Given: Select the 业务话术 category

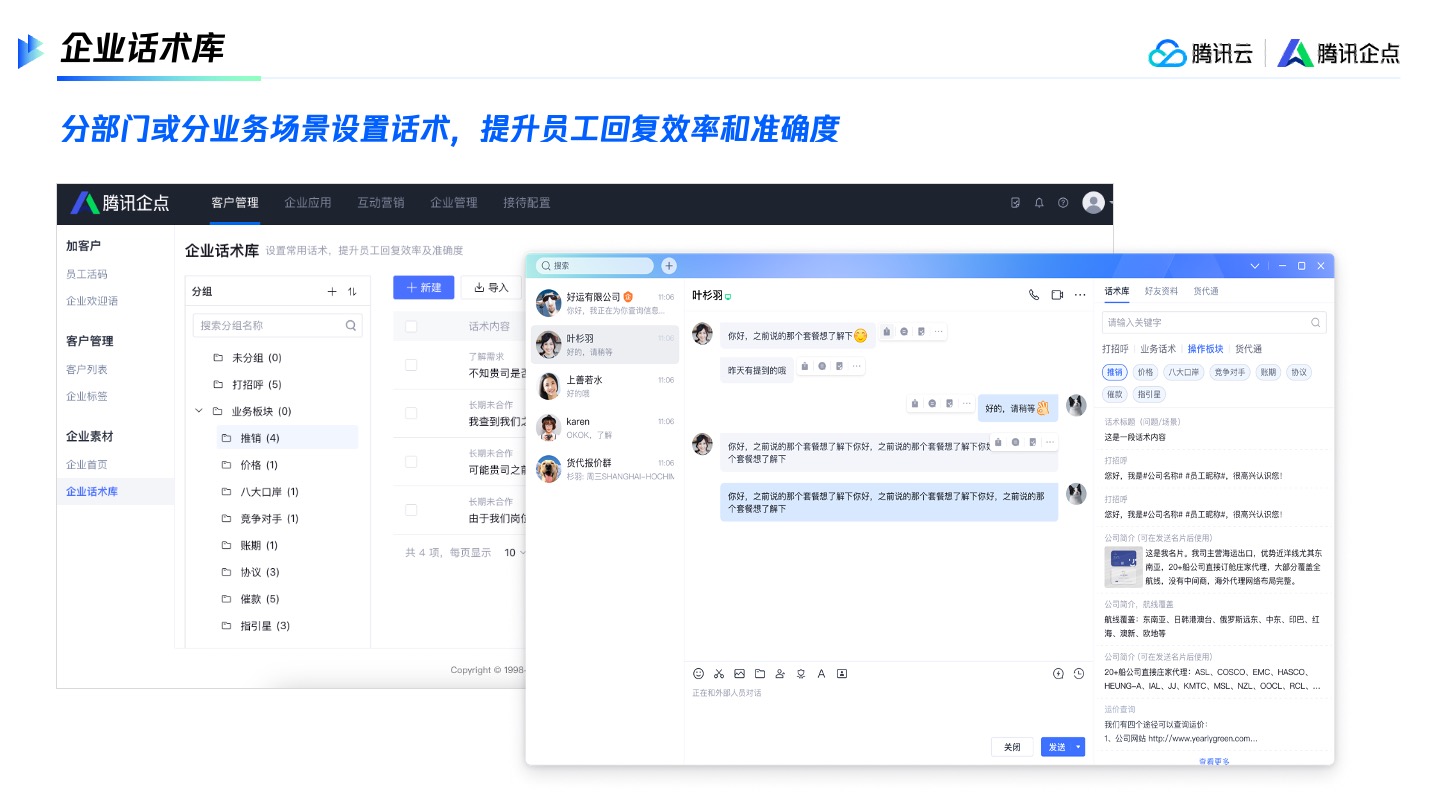Looking at the screenshot, I should (x=1158, y=349).
